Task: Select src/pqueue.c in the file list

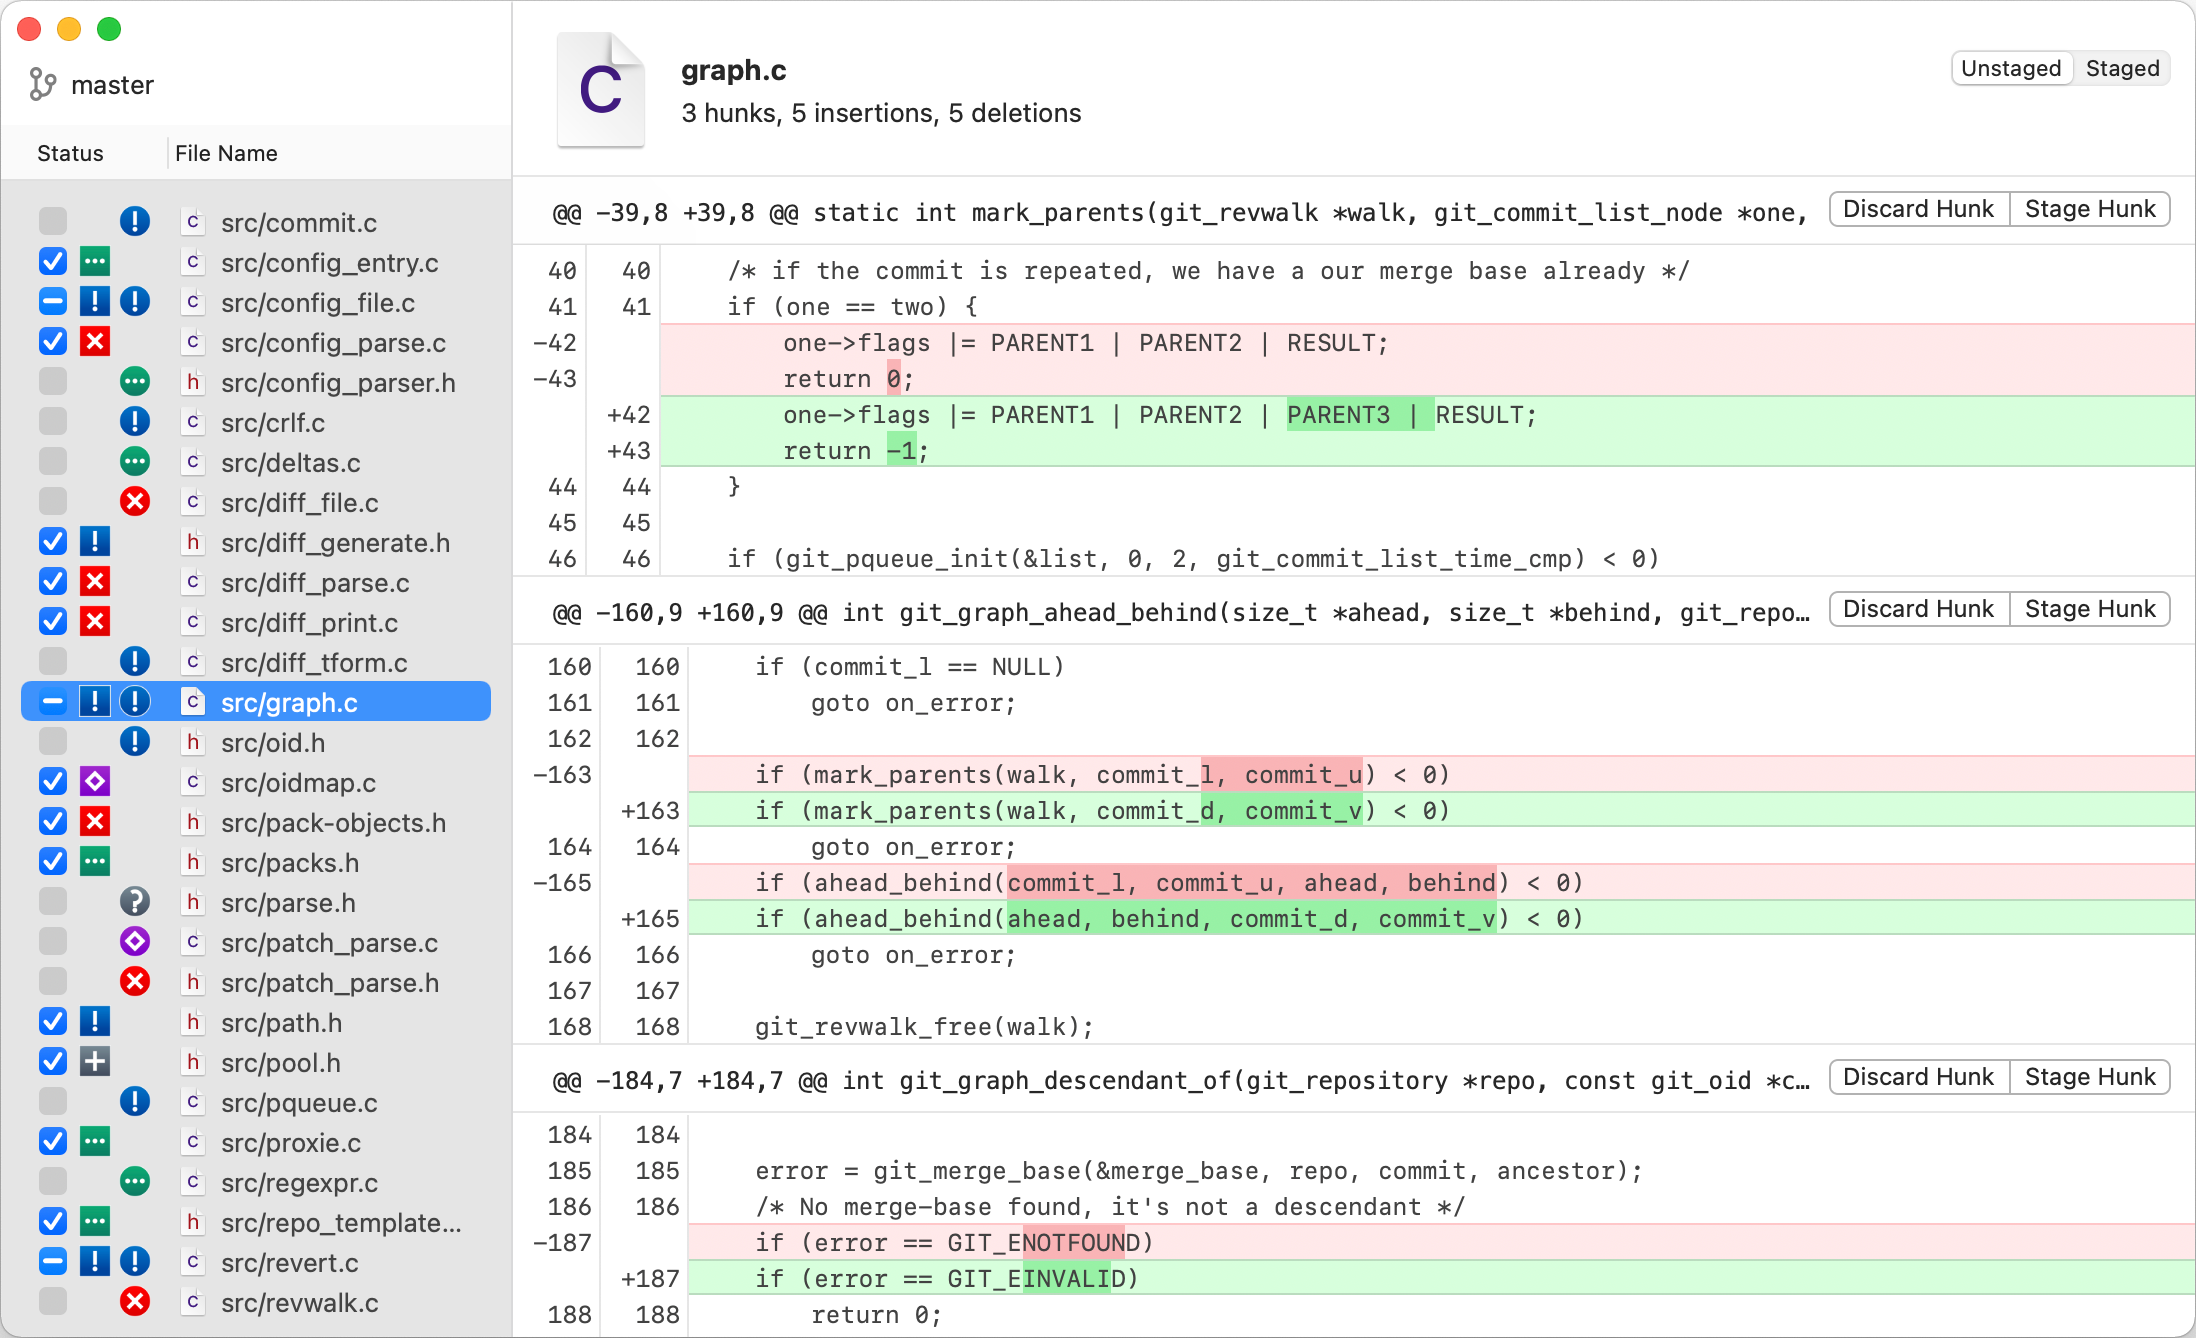Action: 299,1102
